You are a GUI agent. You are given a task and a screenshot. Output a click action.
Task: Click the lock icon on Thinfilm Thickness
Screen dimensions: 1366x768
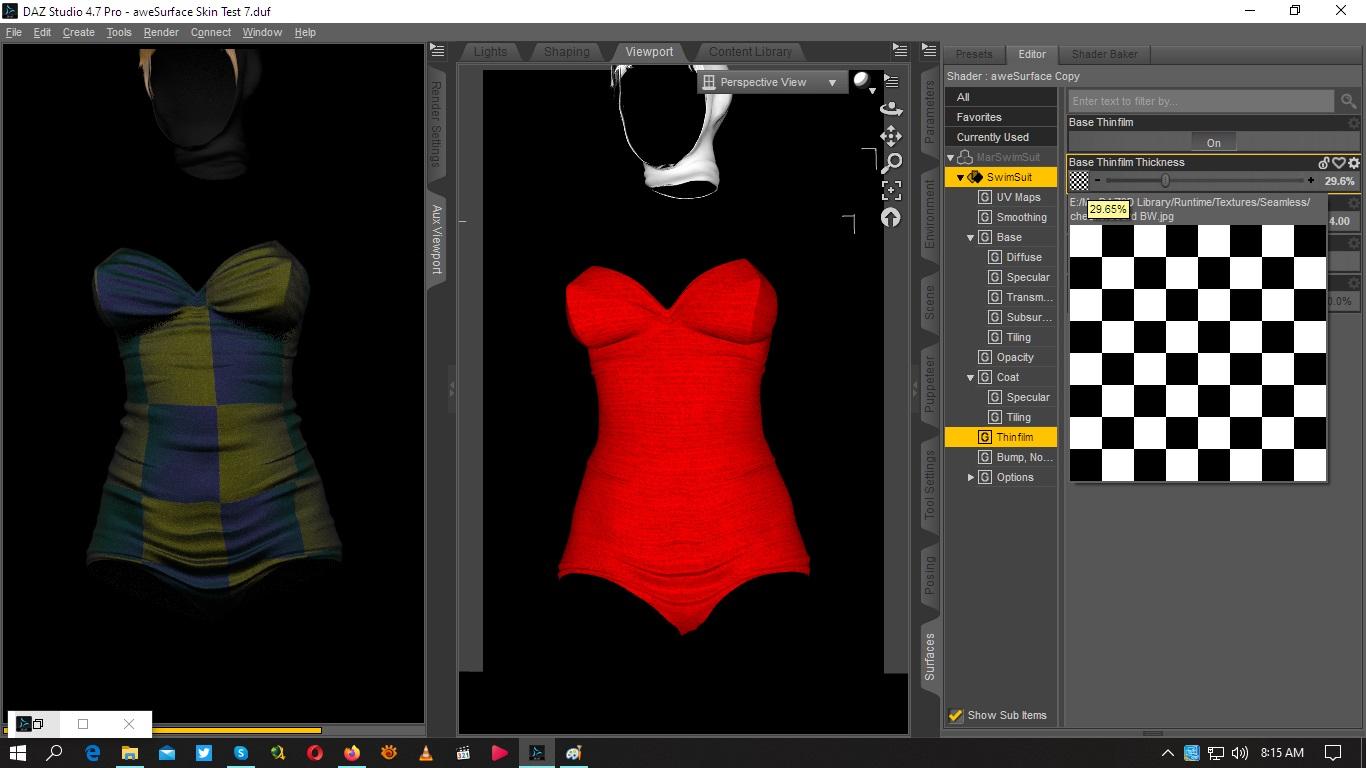[x=1324, y=163]
